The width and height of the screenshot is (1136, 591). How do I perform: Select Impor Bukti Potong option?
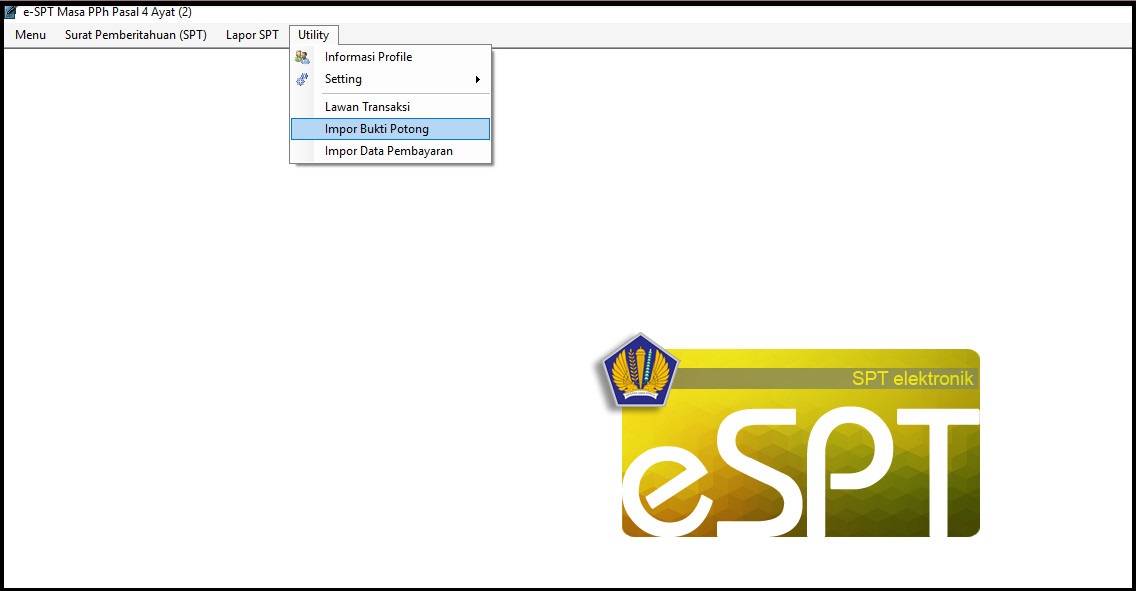point(390,129)
